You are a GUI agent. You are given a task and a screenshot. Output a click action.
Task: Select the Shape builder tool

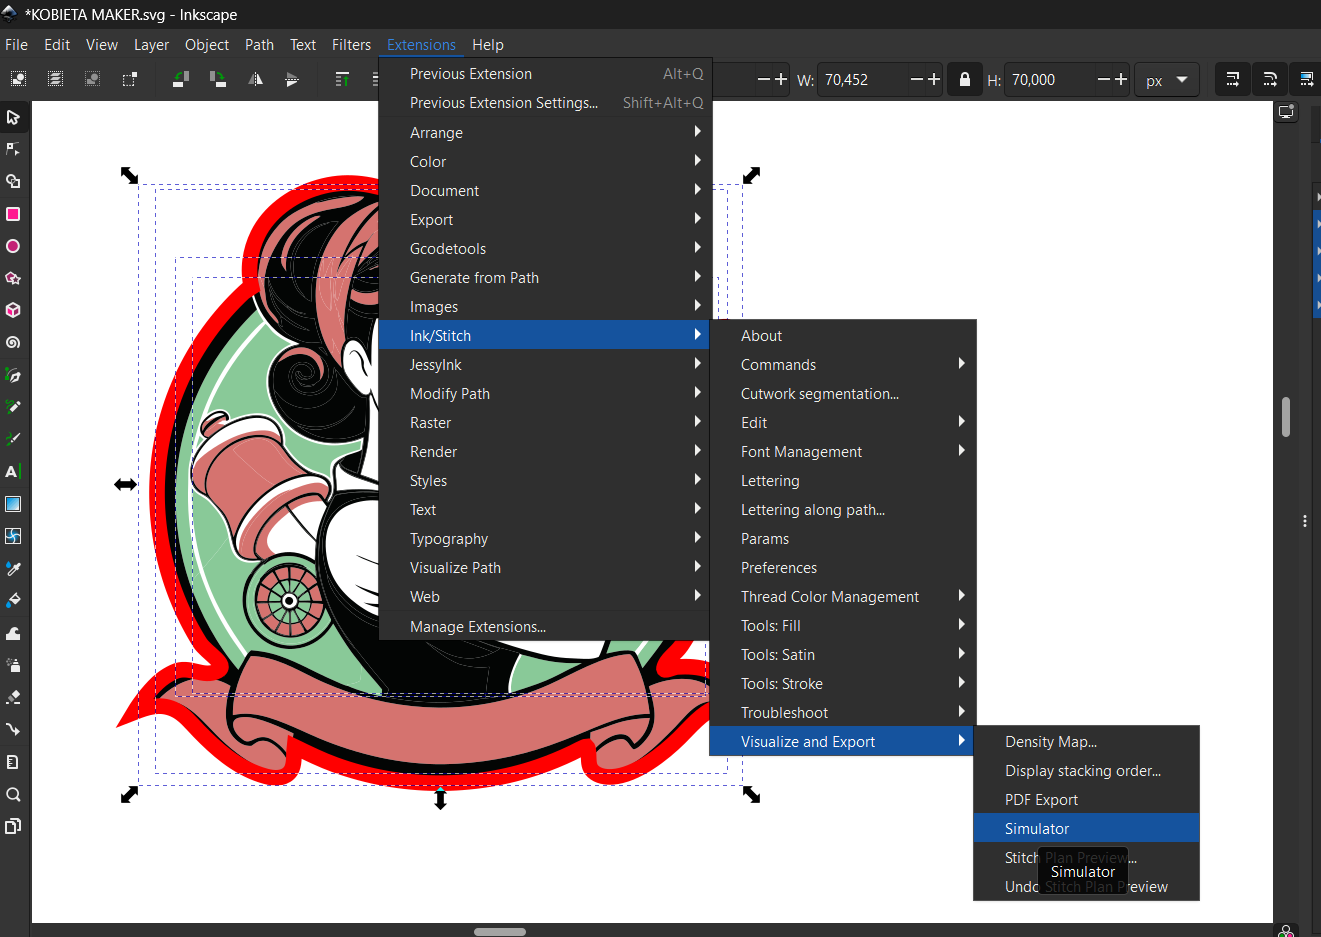tap(13, 181)
